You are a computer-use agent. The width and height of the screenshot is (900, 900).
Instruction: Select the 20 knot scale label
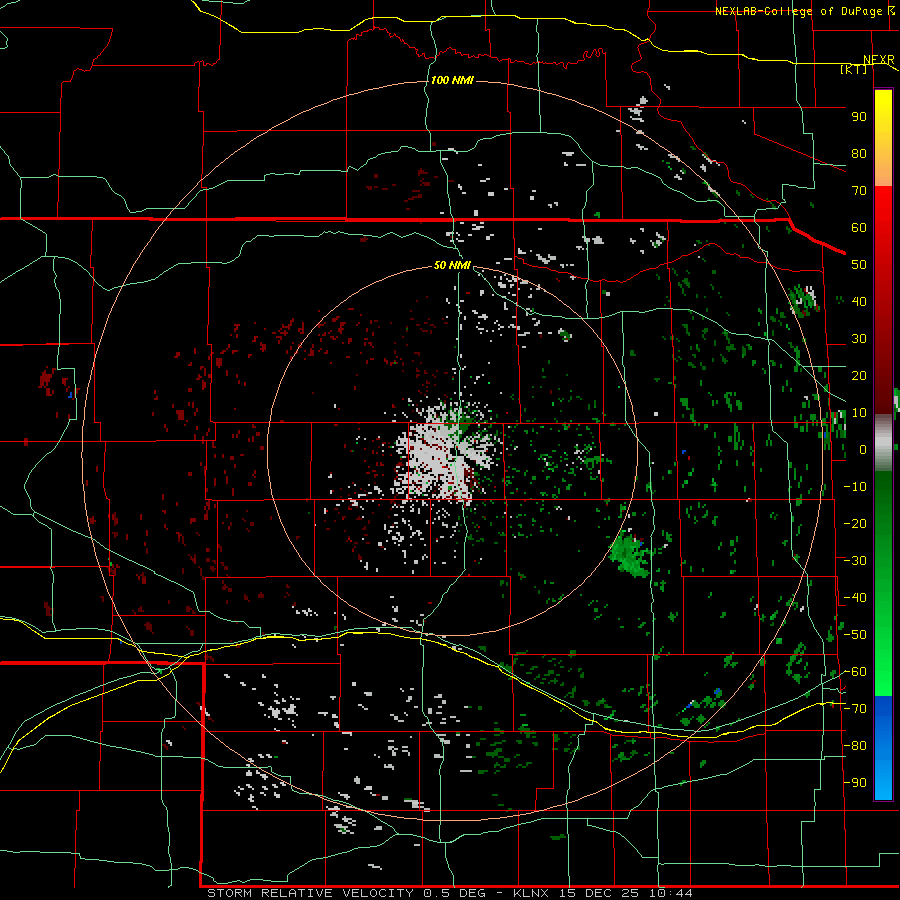tap(859, 375)
